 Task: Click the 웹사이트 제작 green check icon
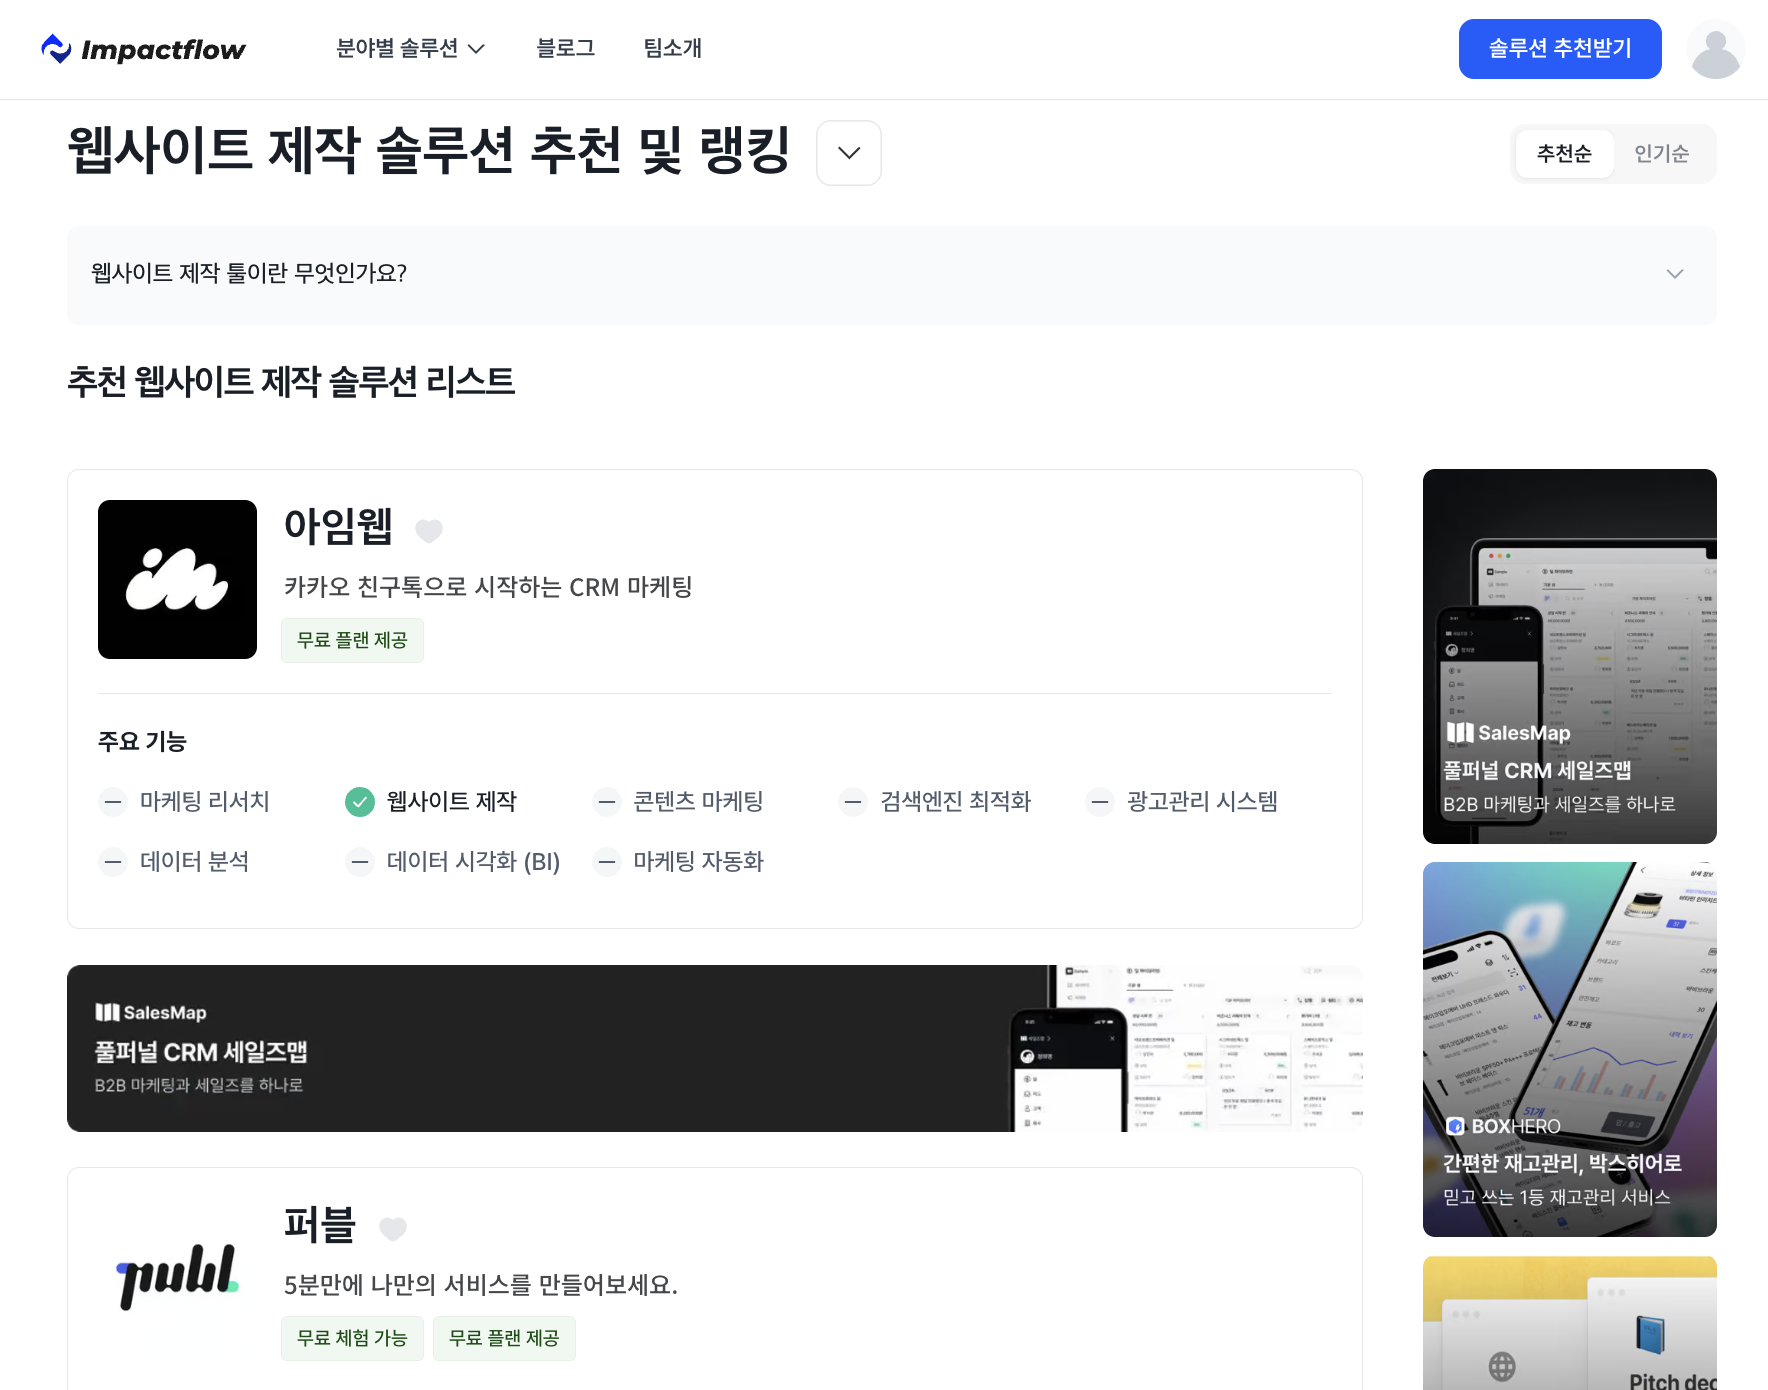360,802
